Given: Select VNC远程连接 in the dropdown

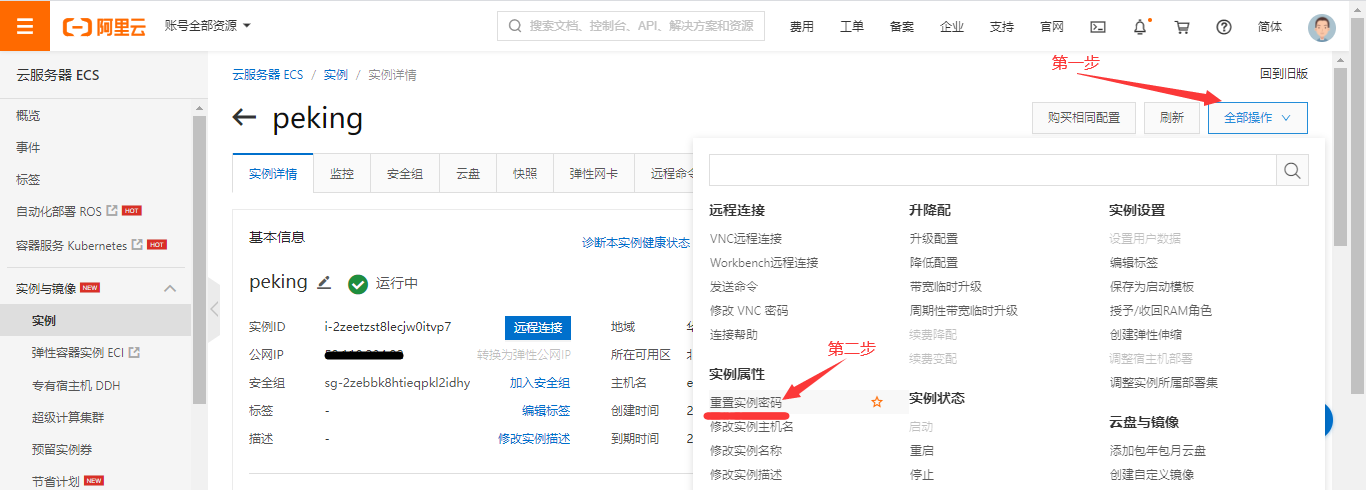Looking at the screenshot, I should click(746, 239).
